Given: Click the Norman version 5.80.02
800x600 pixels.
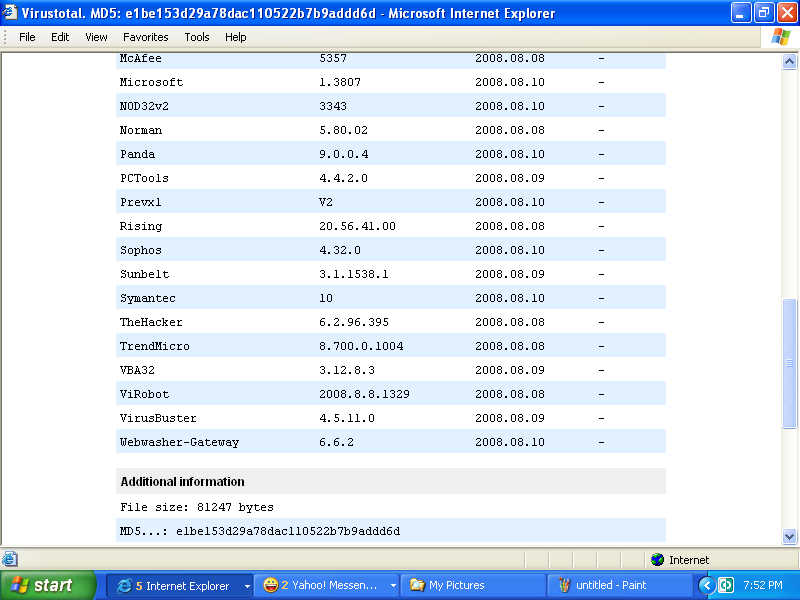Looking at the screenshot, I should click(343, 130).
